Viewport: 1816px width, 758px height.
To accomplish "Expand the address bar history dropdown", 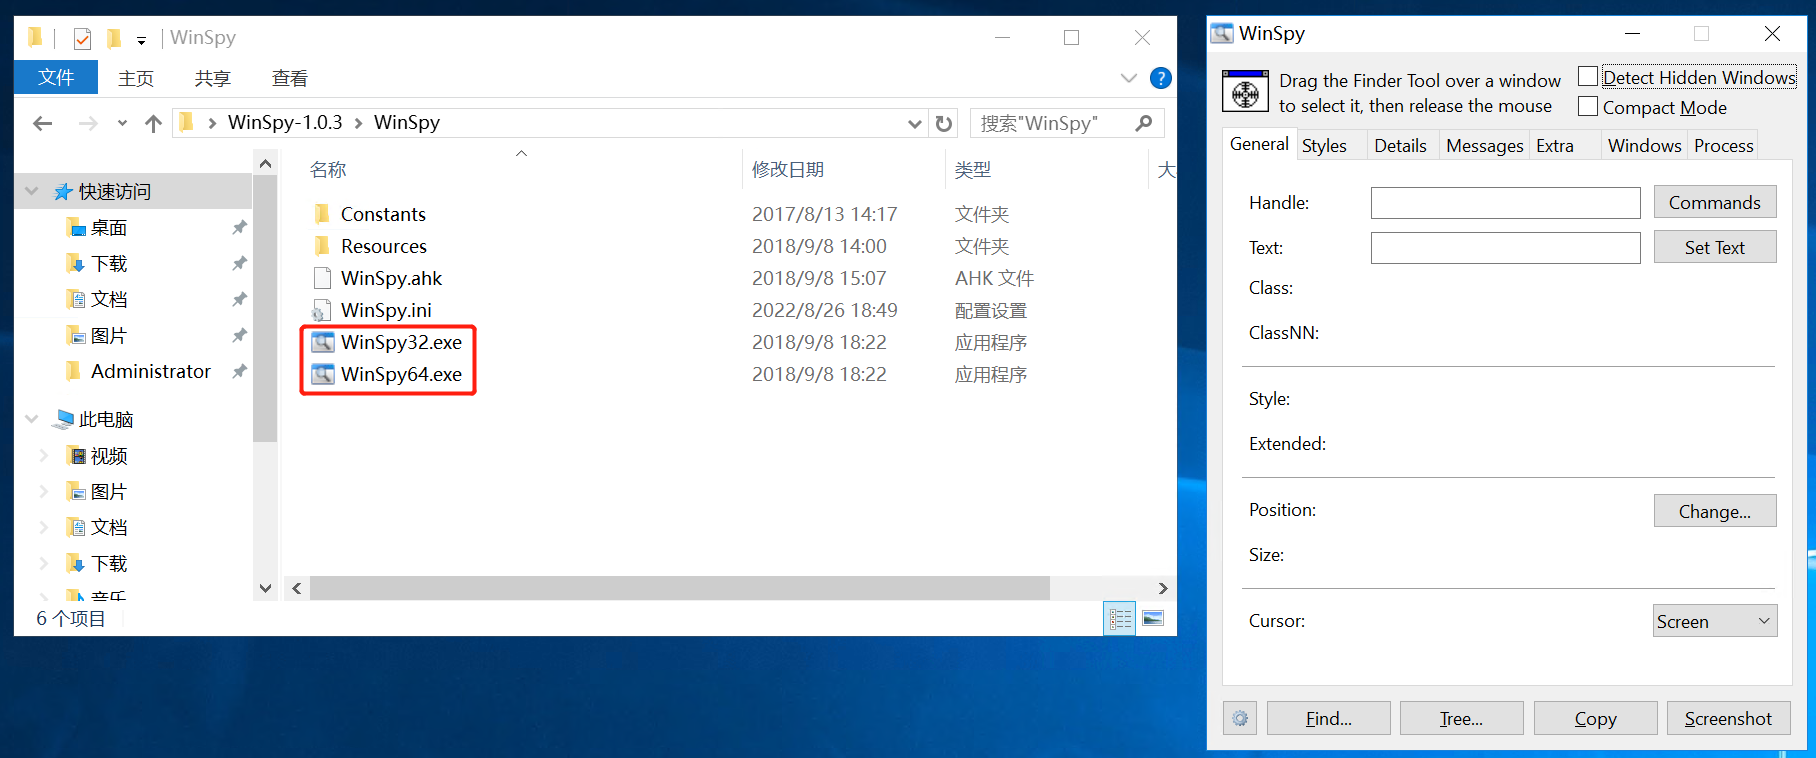I will point(914,123).
